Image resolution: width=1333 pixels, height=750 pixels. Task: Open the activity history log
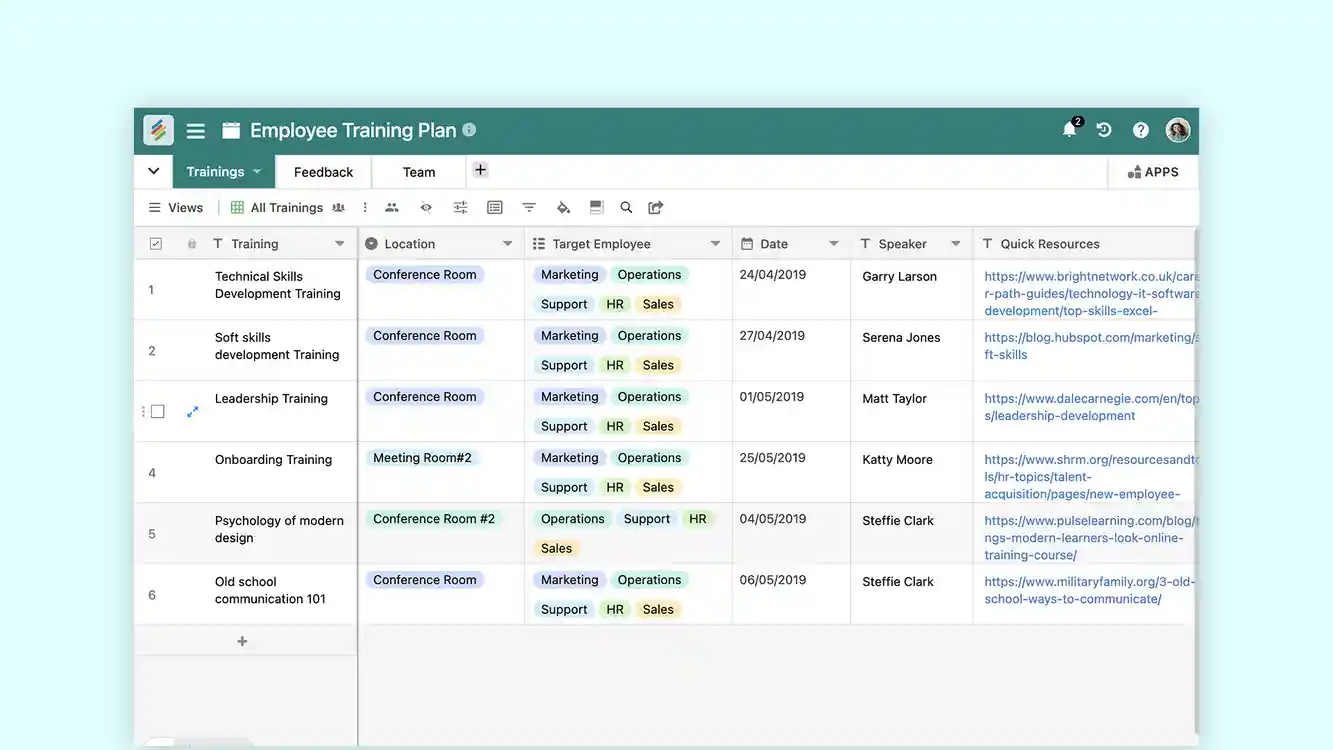[x=1103, y=129]
